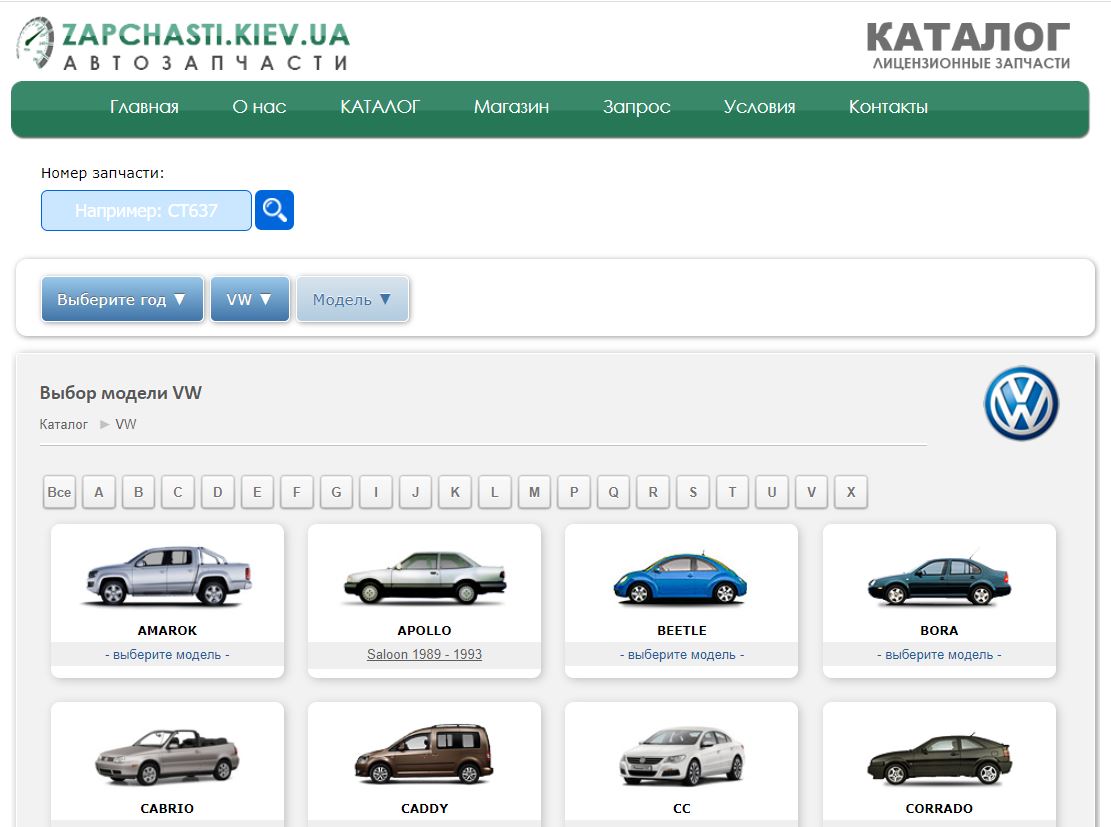Filter models by letter R
This screenshot has height=827, width=1111.
click(x=653, y=492)
